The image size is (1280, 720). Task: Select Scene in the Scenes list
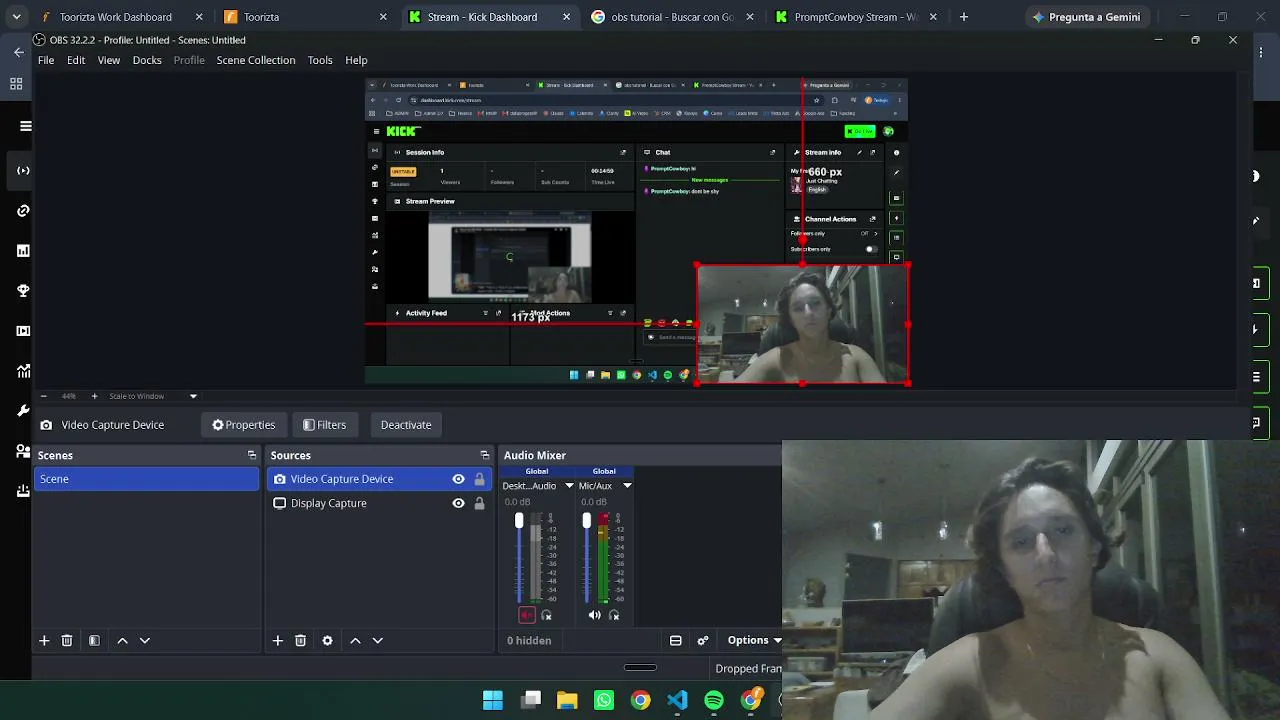[x=147, y=479]
